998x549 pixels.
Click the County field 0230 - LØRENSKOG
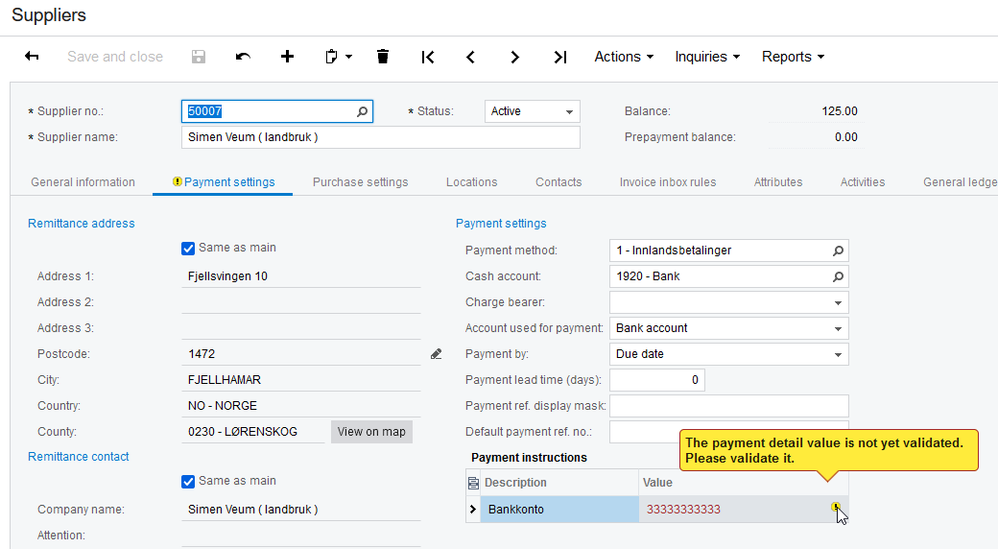(253, 432)
